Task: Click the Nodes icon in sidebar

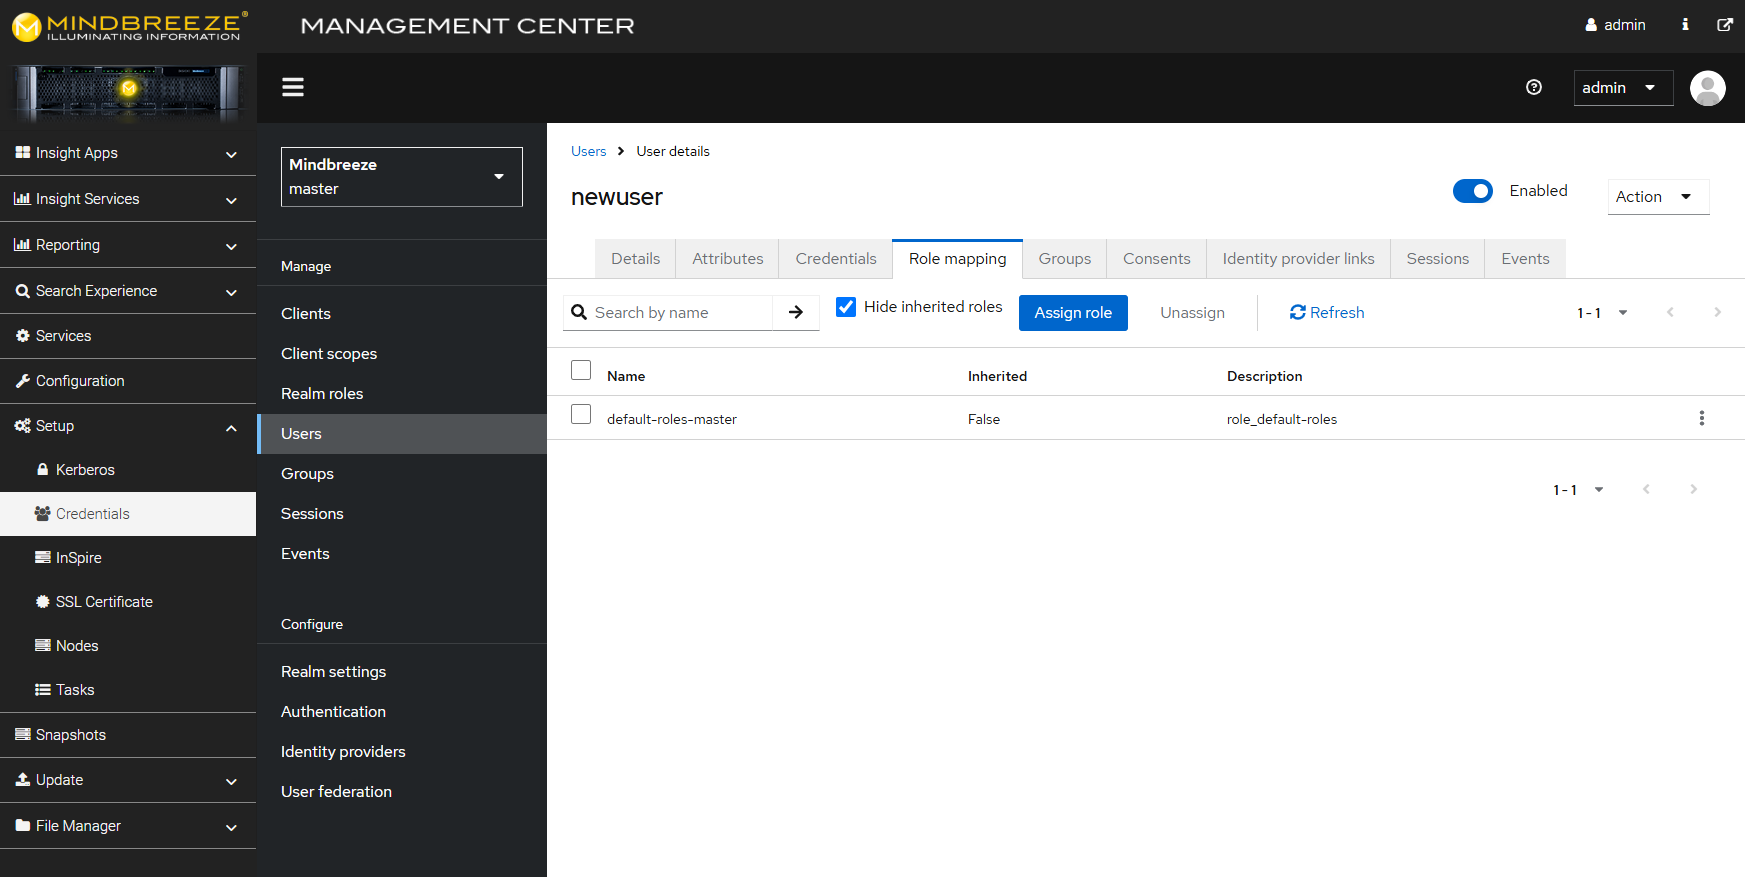Action: click(x=43, y=645)
